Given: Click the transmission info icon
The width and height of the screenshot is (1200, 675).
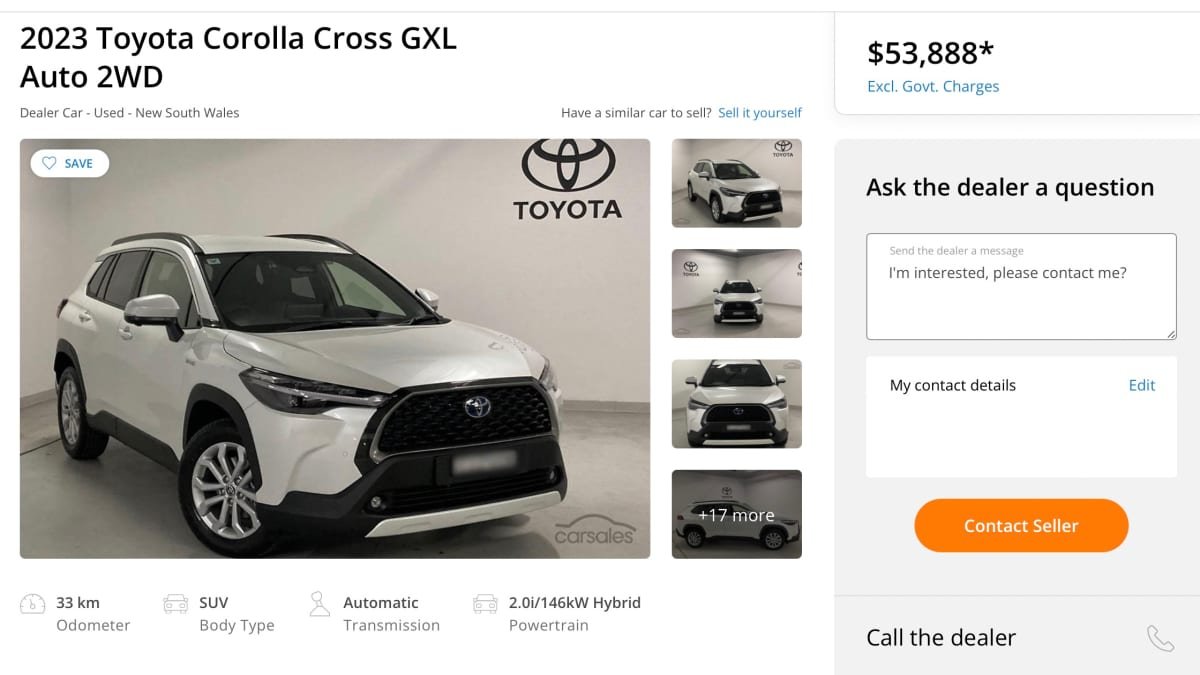Looking at the screenshot, I should coord(319,606).
